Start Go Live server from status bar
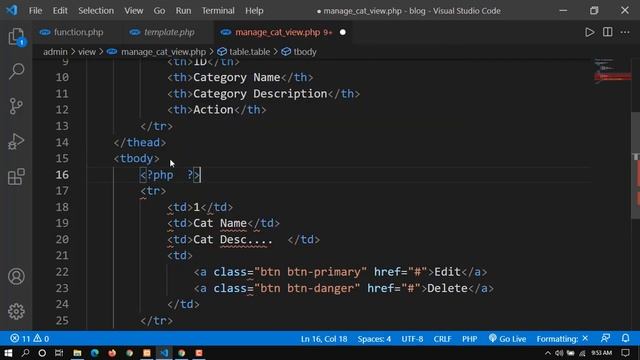This screenshot has height=360, width=640. coord(507,339)
